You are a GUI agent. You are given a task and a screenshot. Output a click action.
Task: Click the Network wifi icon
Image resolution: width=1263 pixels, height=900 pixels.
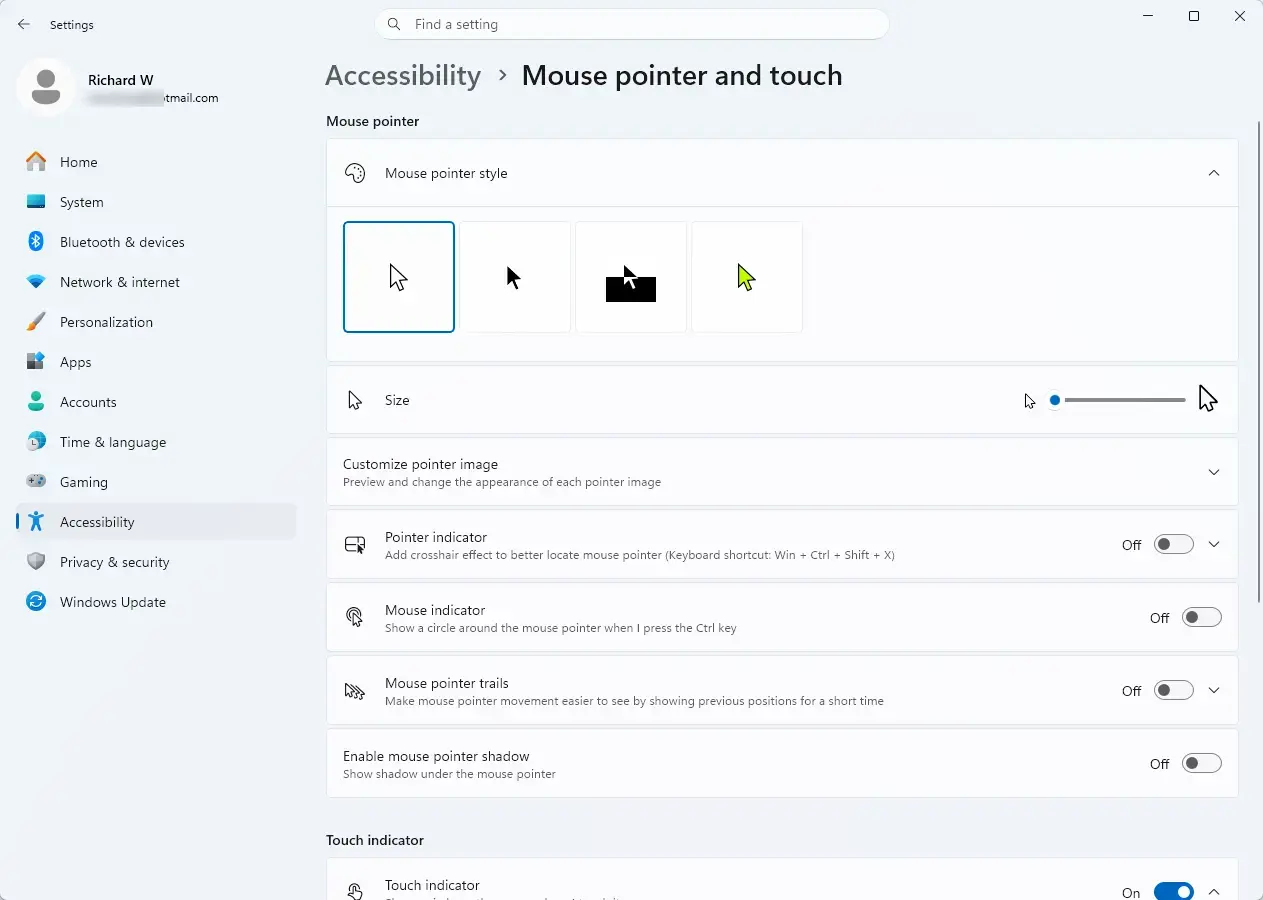point(36,281)
